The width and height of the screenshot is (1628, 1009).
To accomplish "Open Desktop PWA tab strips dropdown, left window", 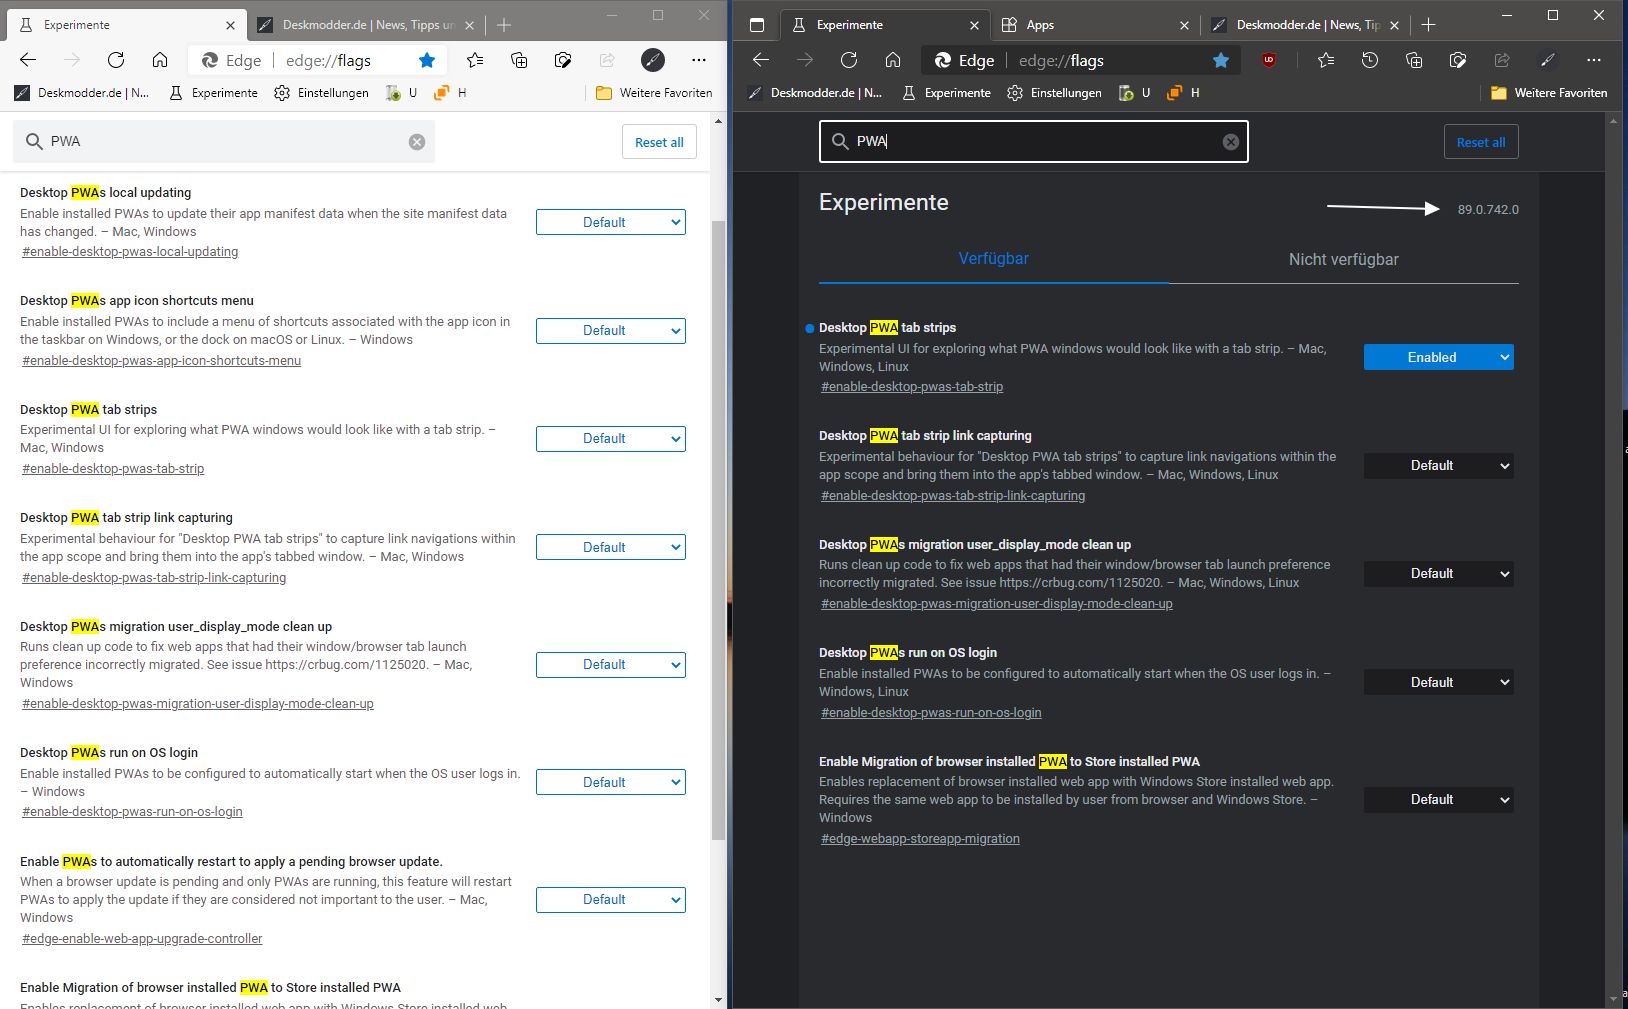I will click(x=611, y=438).
